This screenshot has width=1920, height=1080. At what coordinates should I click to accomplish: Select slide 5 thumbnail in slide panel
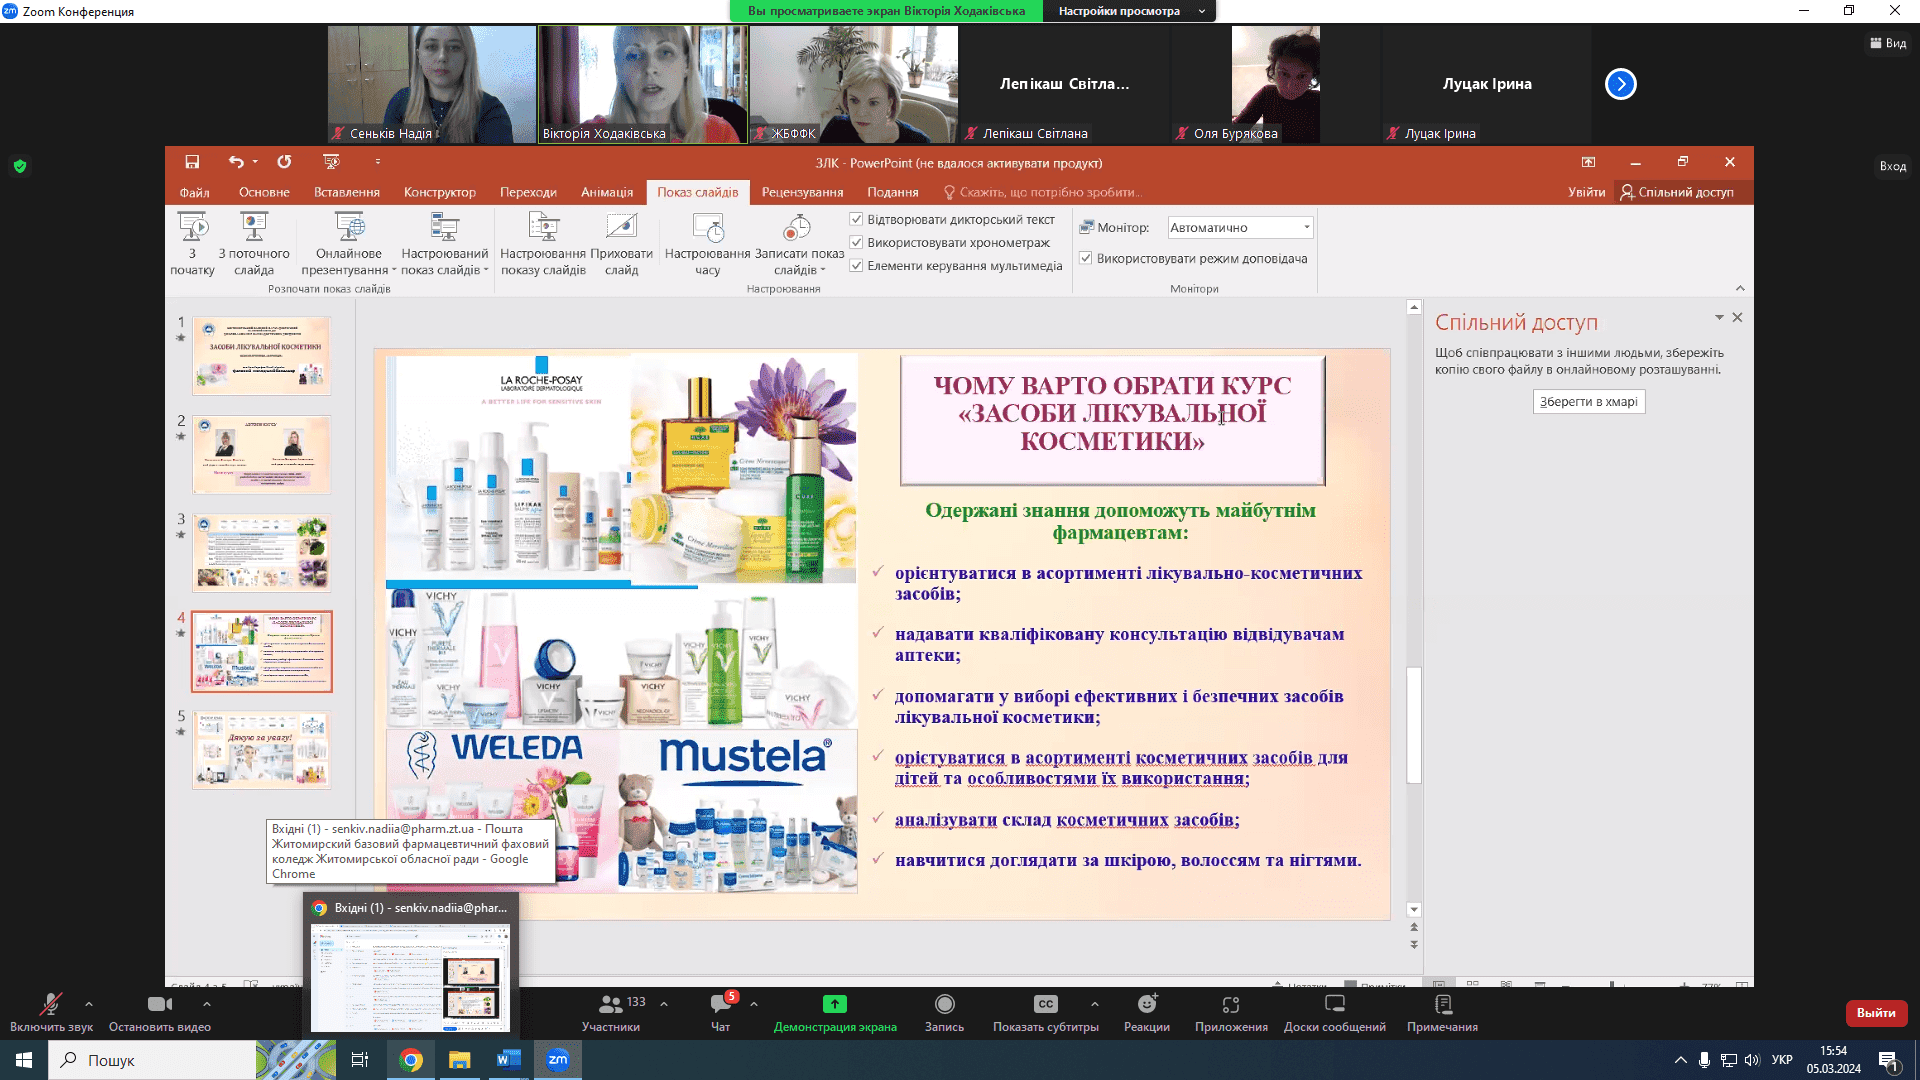coord(262,750)
